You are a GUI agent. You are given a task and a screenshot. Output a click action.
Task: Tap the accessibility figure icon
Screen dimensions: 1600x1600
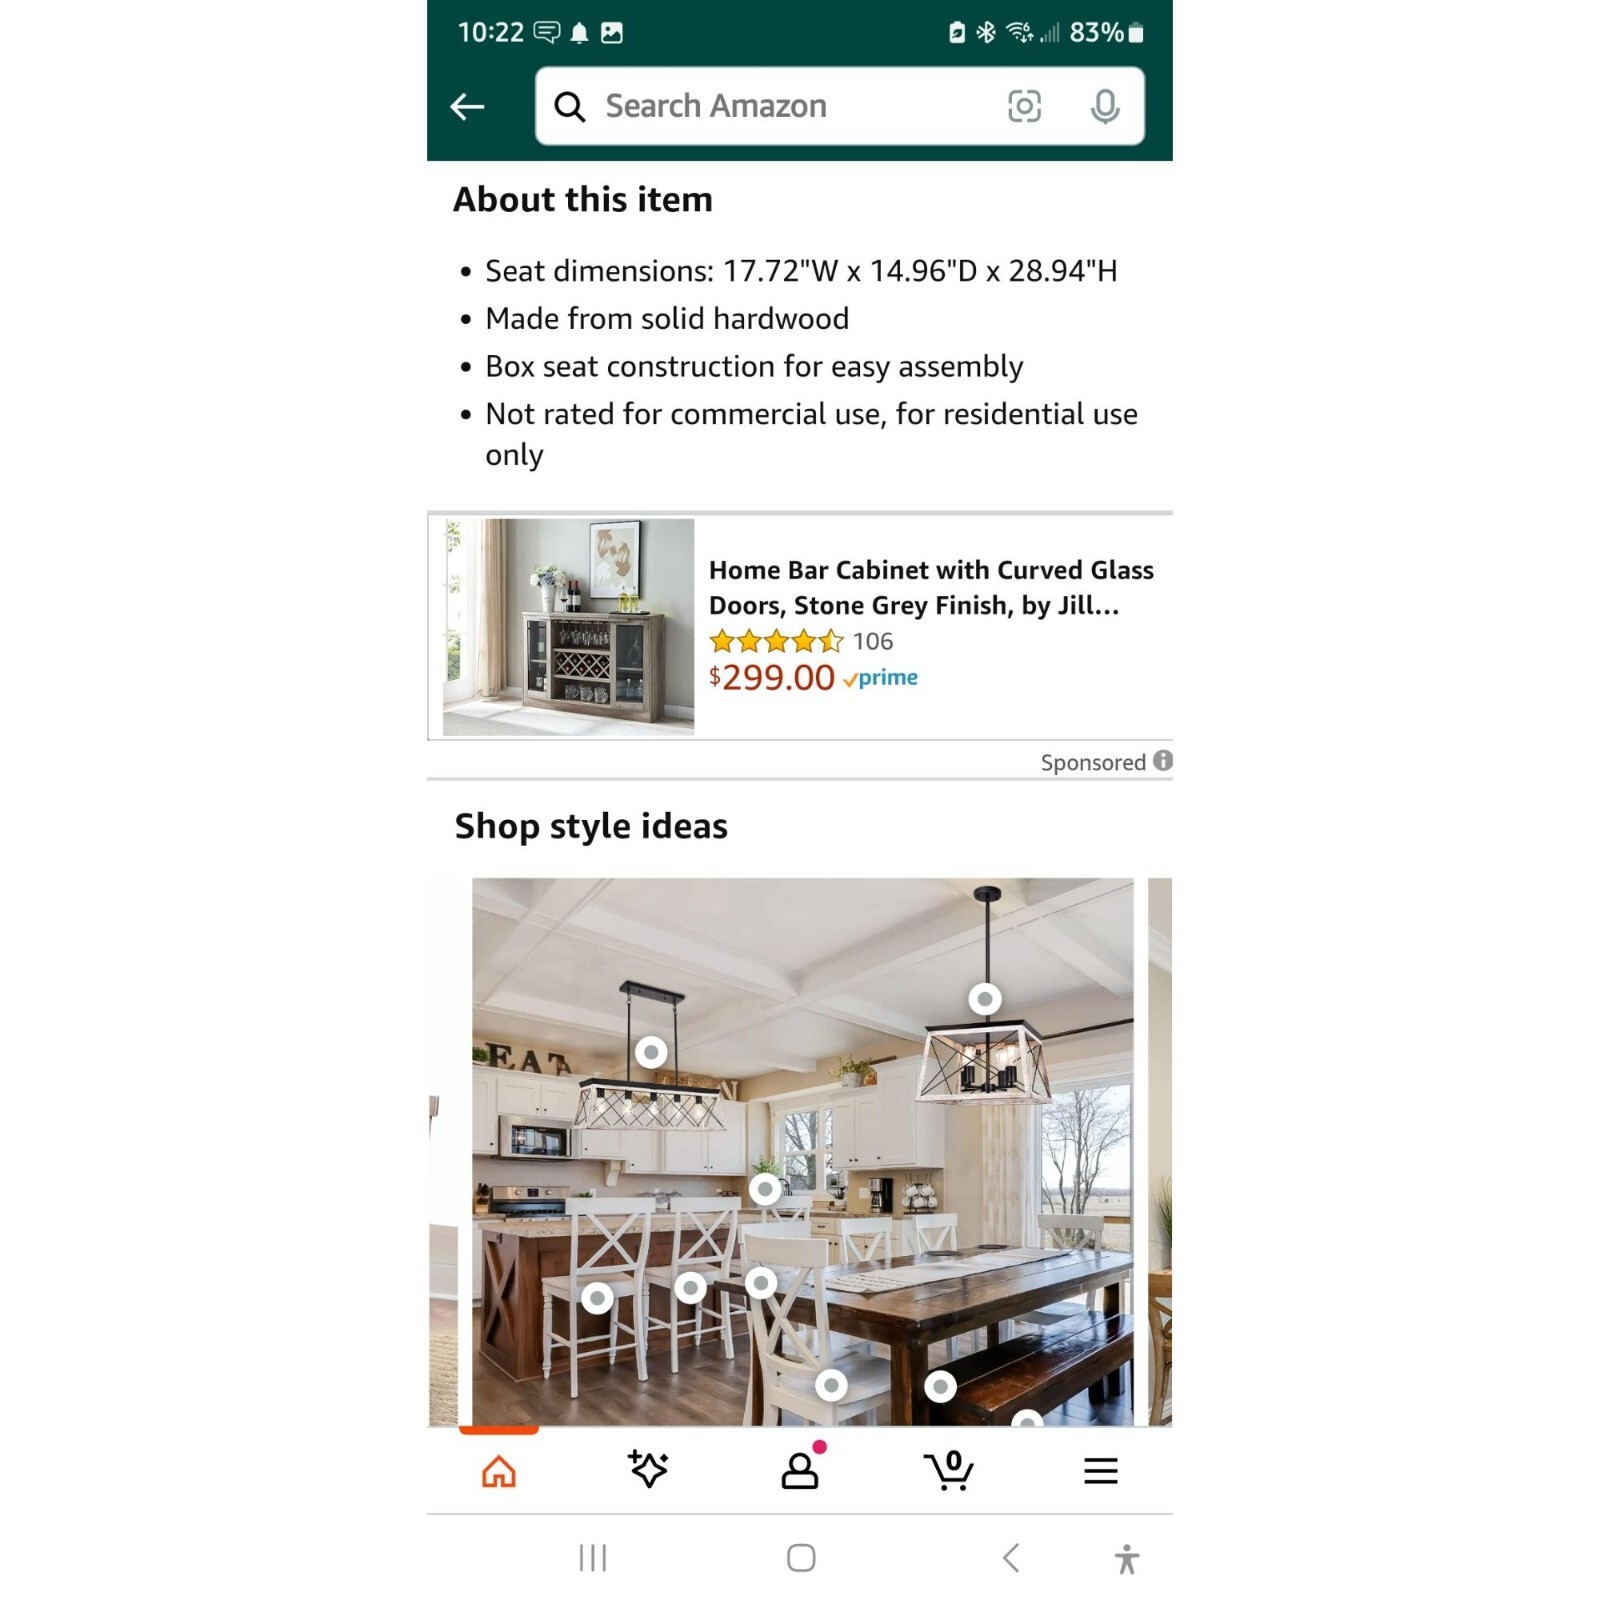[1126, 1558]
